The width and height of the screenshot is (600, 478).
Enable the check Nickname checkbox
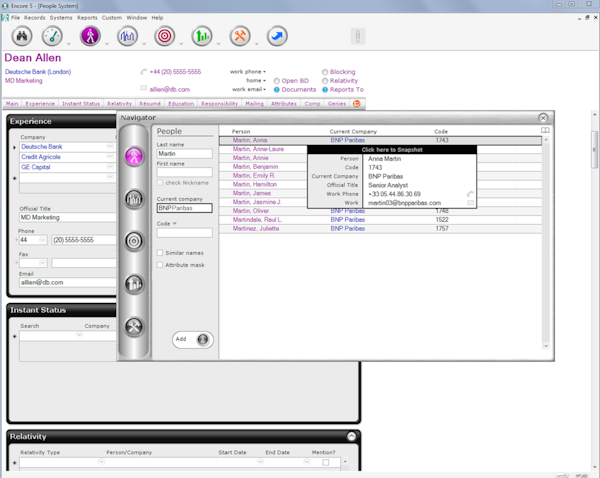click(160, 183)
